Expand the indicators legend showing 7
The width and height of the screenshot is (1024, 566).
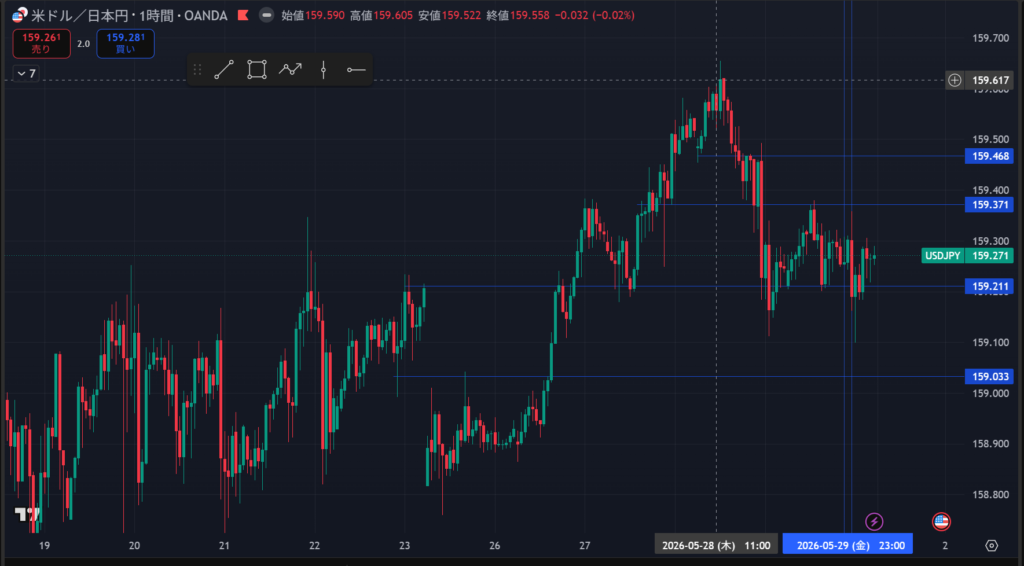(26, 74)
